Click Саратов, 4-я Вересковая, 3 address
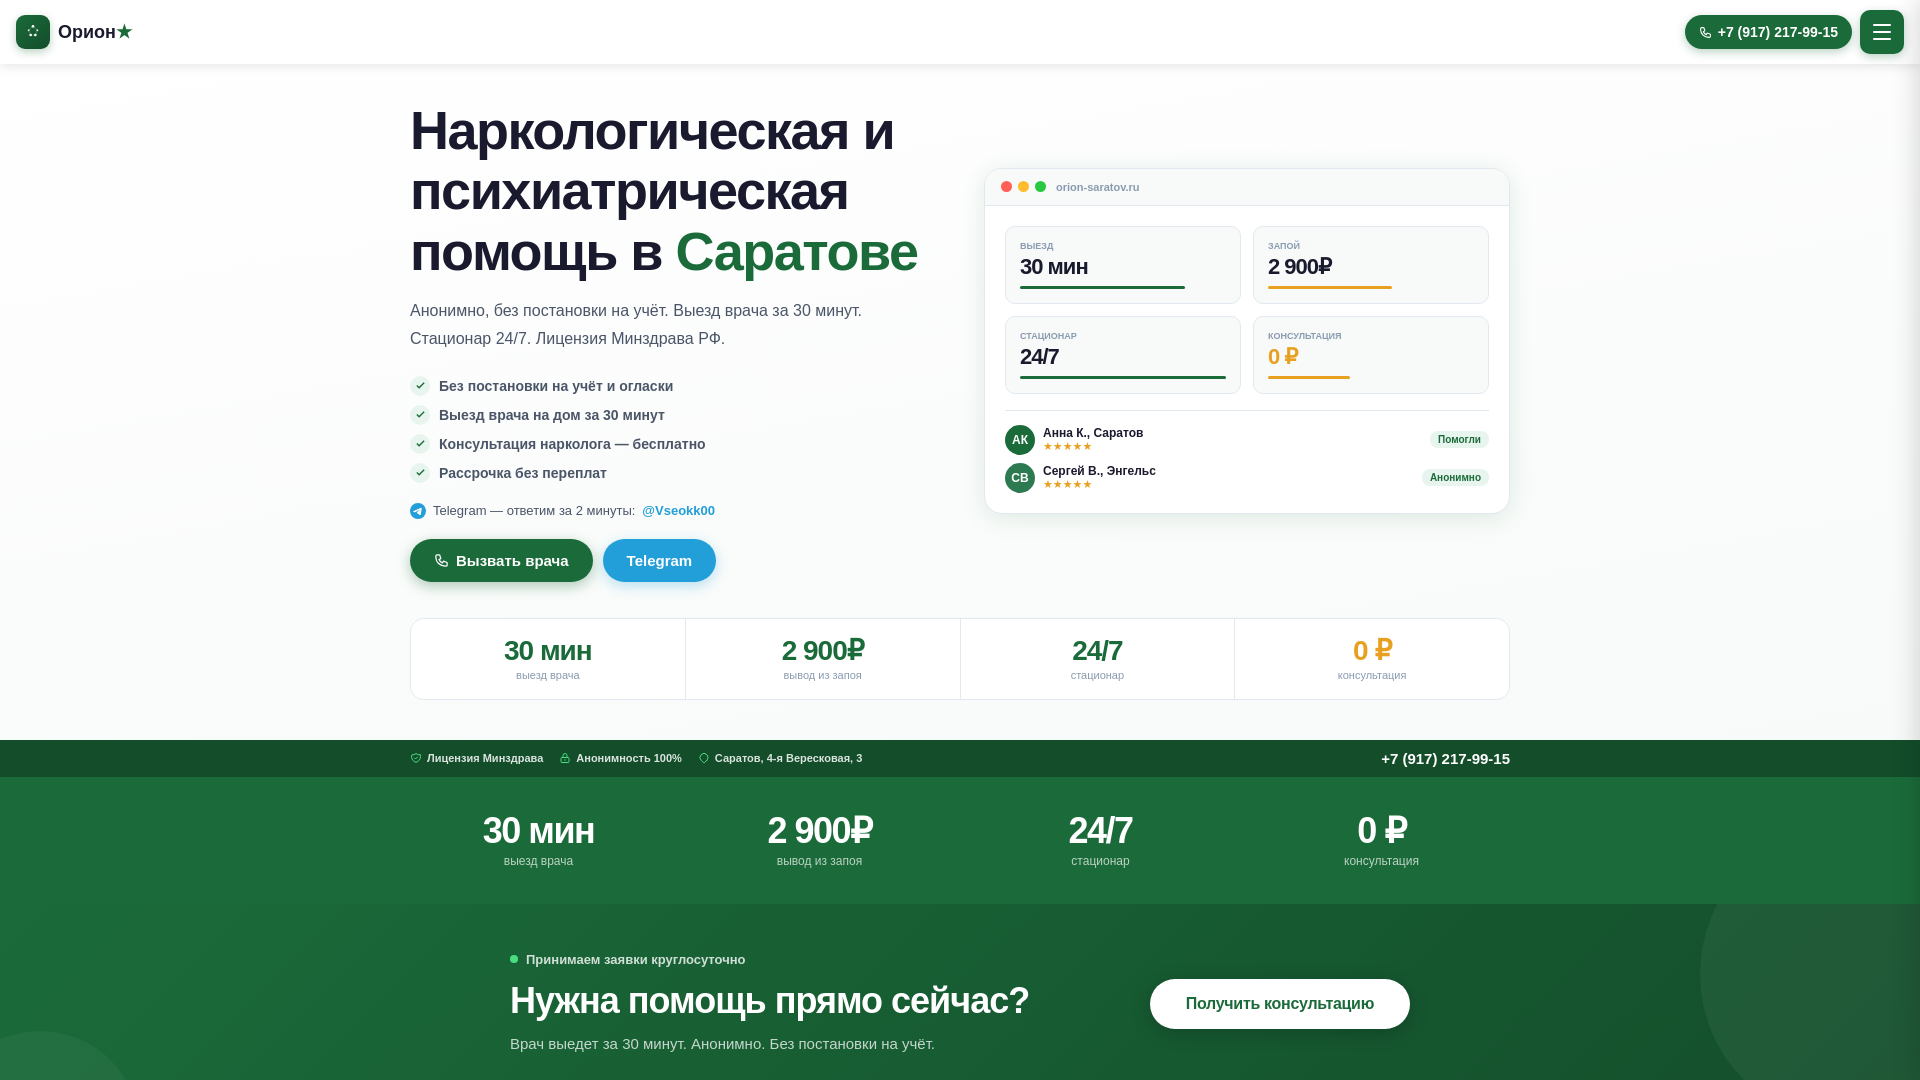This screenshot has height=1080, width=1920. pos(788,759)
